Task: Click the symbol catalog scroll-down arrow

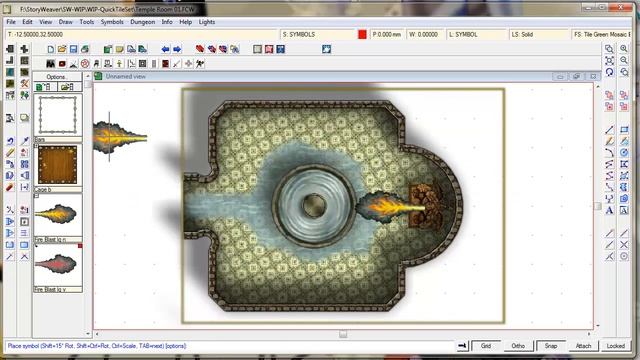Action: coord(87,333)
